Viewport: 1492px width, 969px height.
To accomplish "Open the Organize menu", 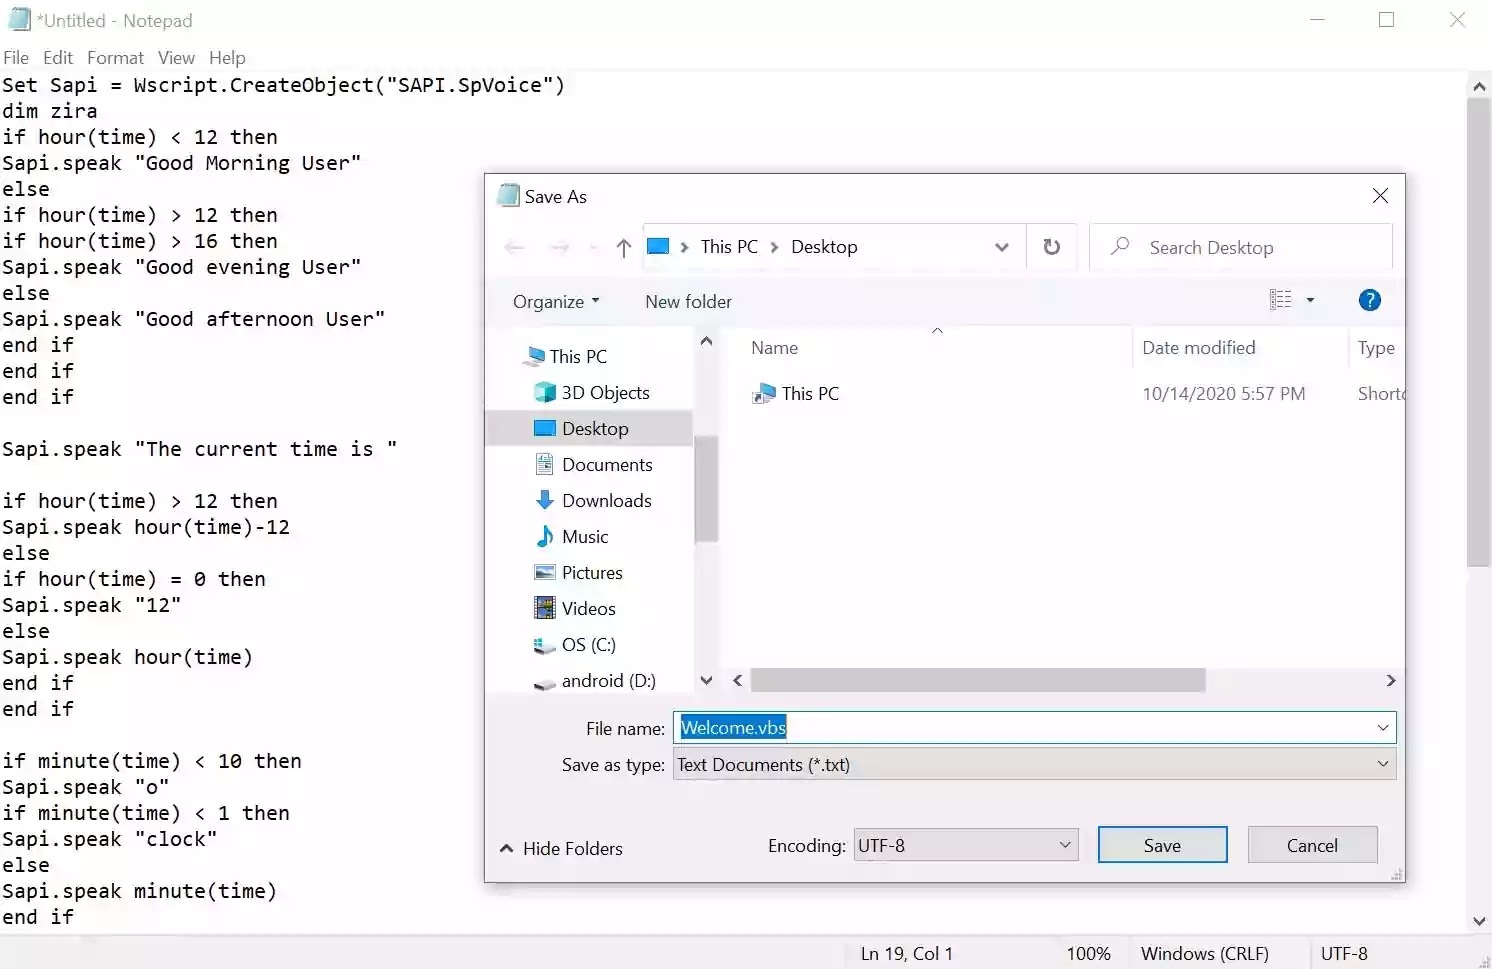I will (x=555, y=301).
